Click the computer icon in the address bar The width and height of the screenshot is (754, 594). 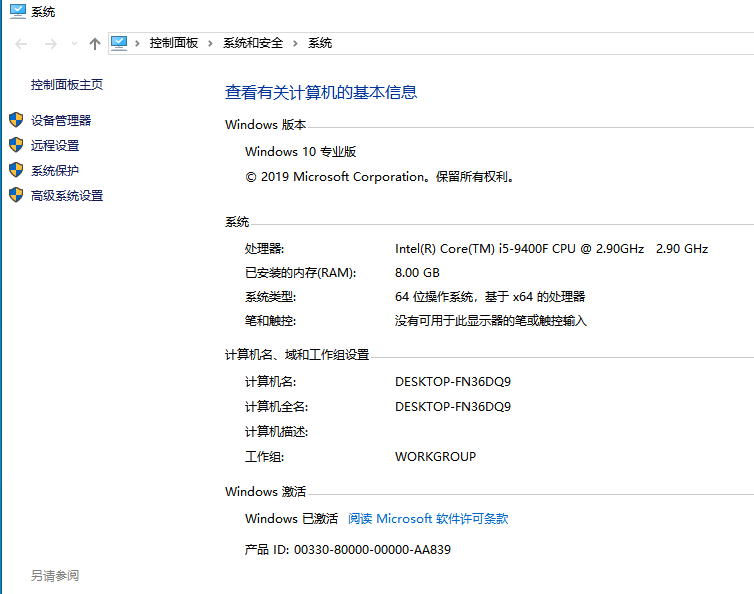click(120, 43)
